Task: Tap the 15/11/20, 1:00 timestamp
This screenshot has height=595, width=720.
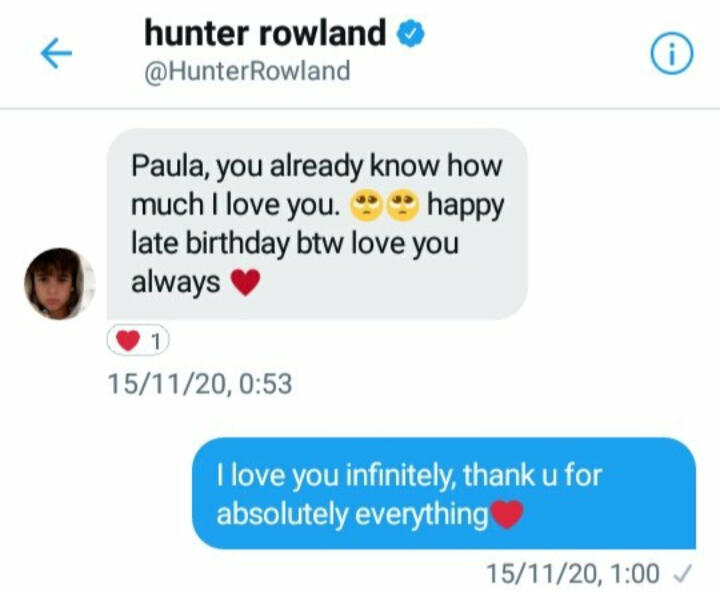Action: click(573, 573)
